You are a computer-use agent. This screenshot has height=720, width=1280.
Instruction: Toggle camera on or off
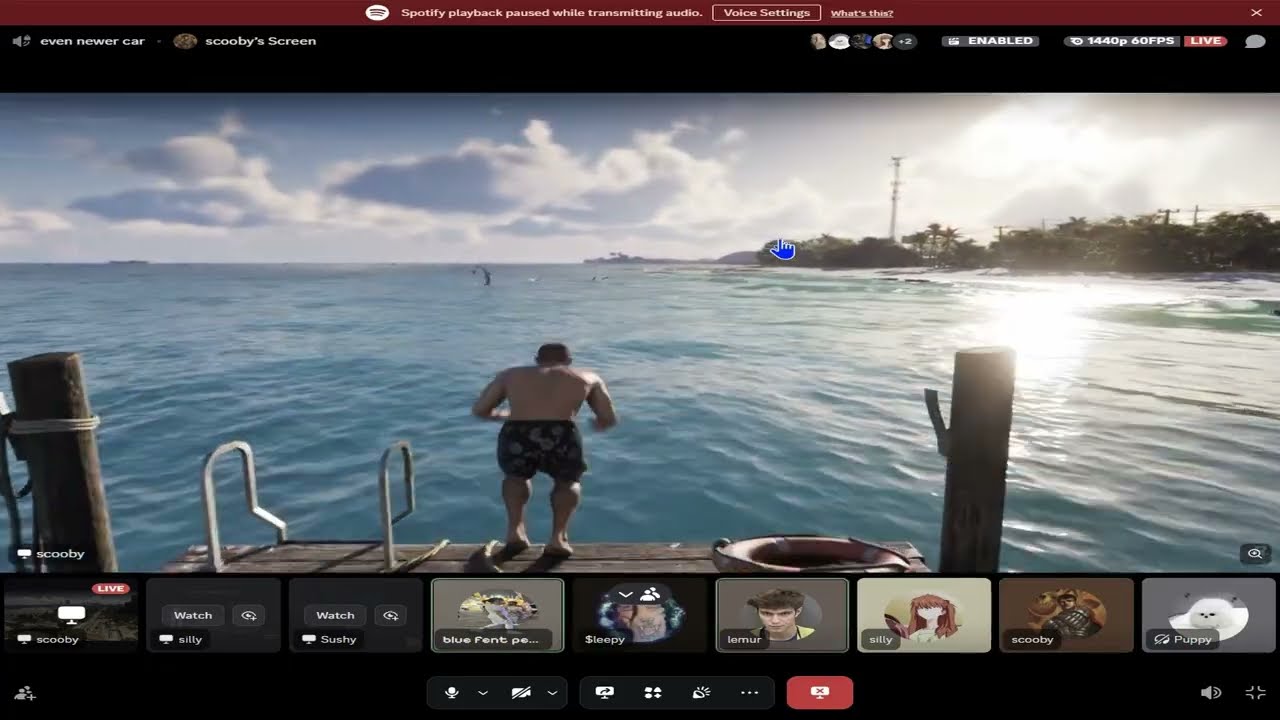(x=521, y=692)
